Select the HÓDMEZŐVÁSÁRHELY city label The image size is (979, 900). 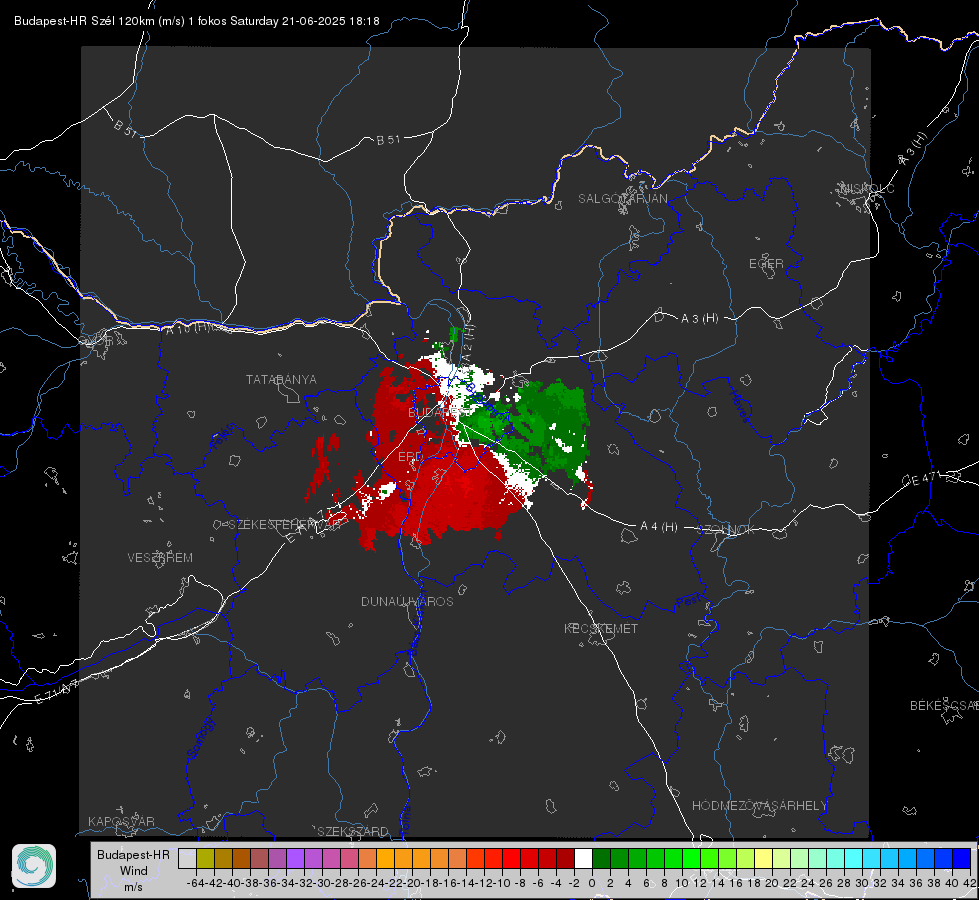(759, 806)
